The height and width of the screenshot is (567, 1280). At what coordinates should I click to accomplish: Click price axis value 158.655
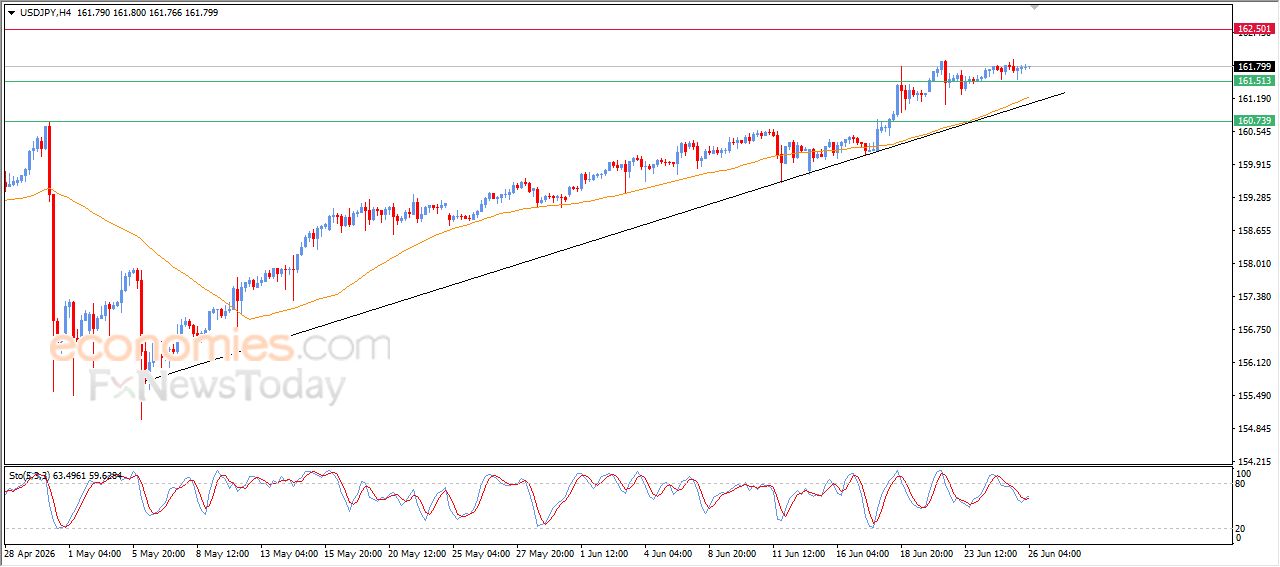point(1253,231)
